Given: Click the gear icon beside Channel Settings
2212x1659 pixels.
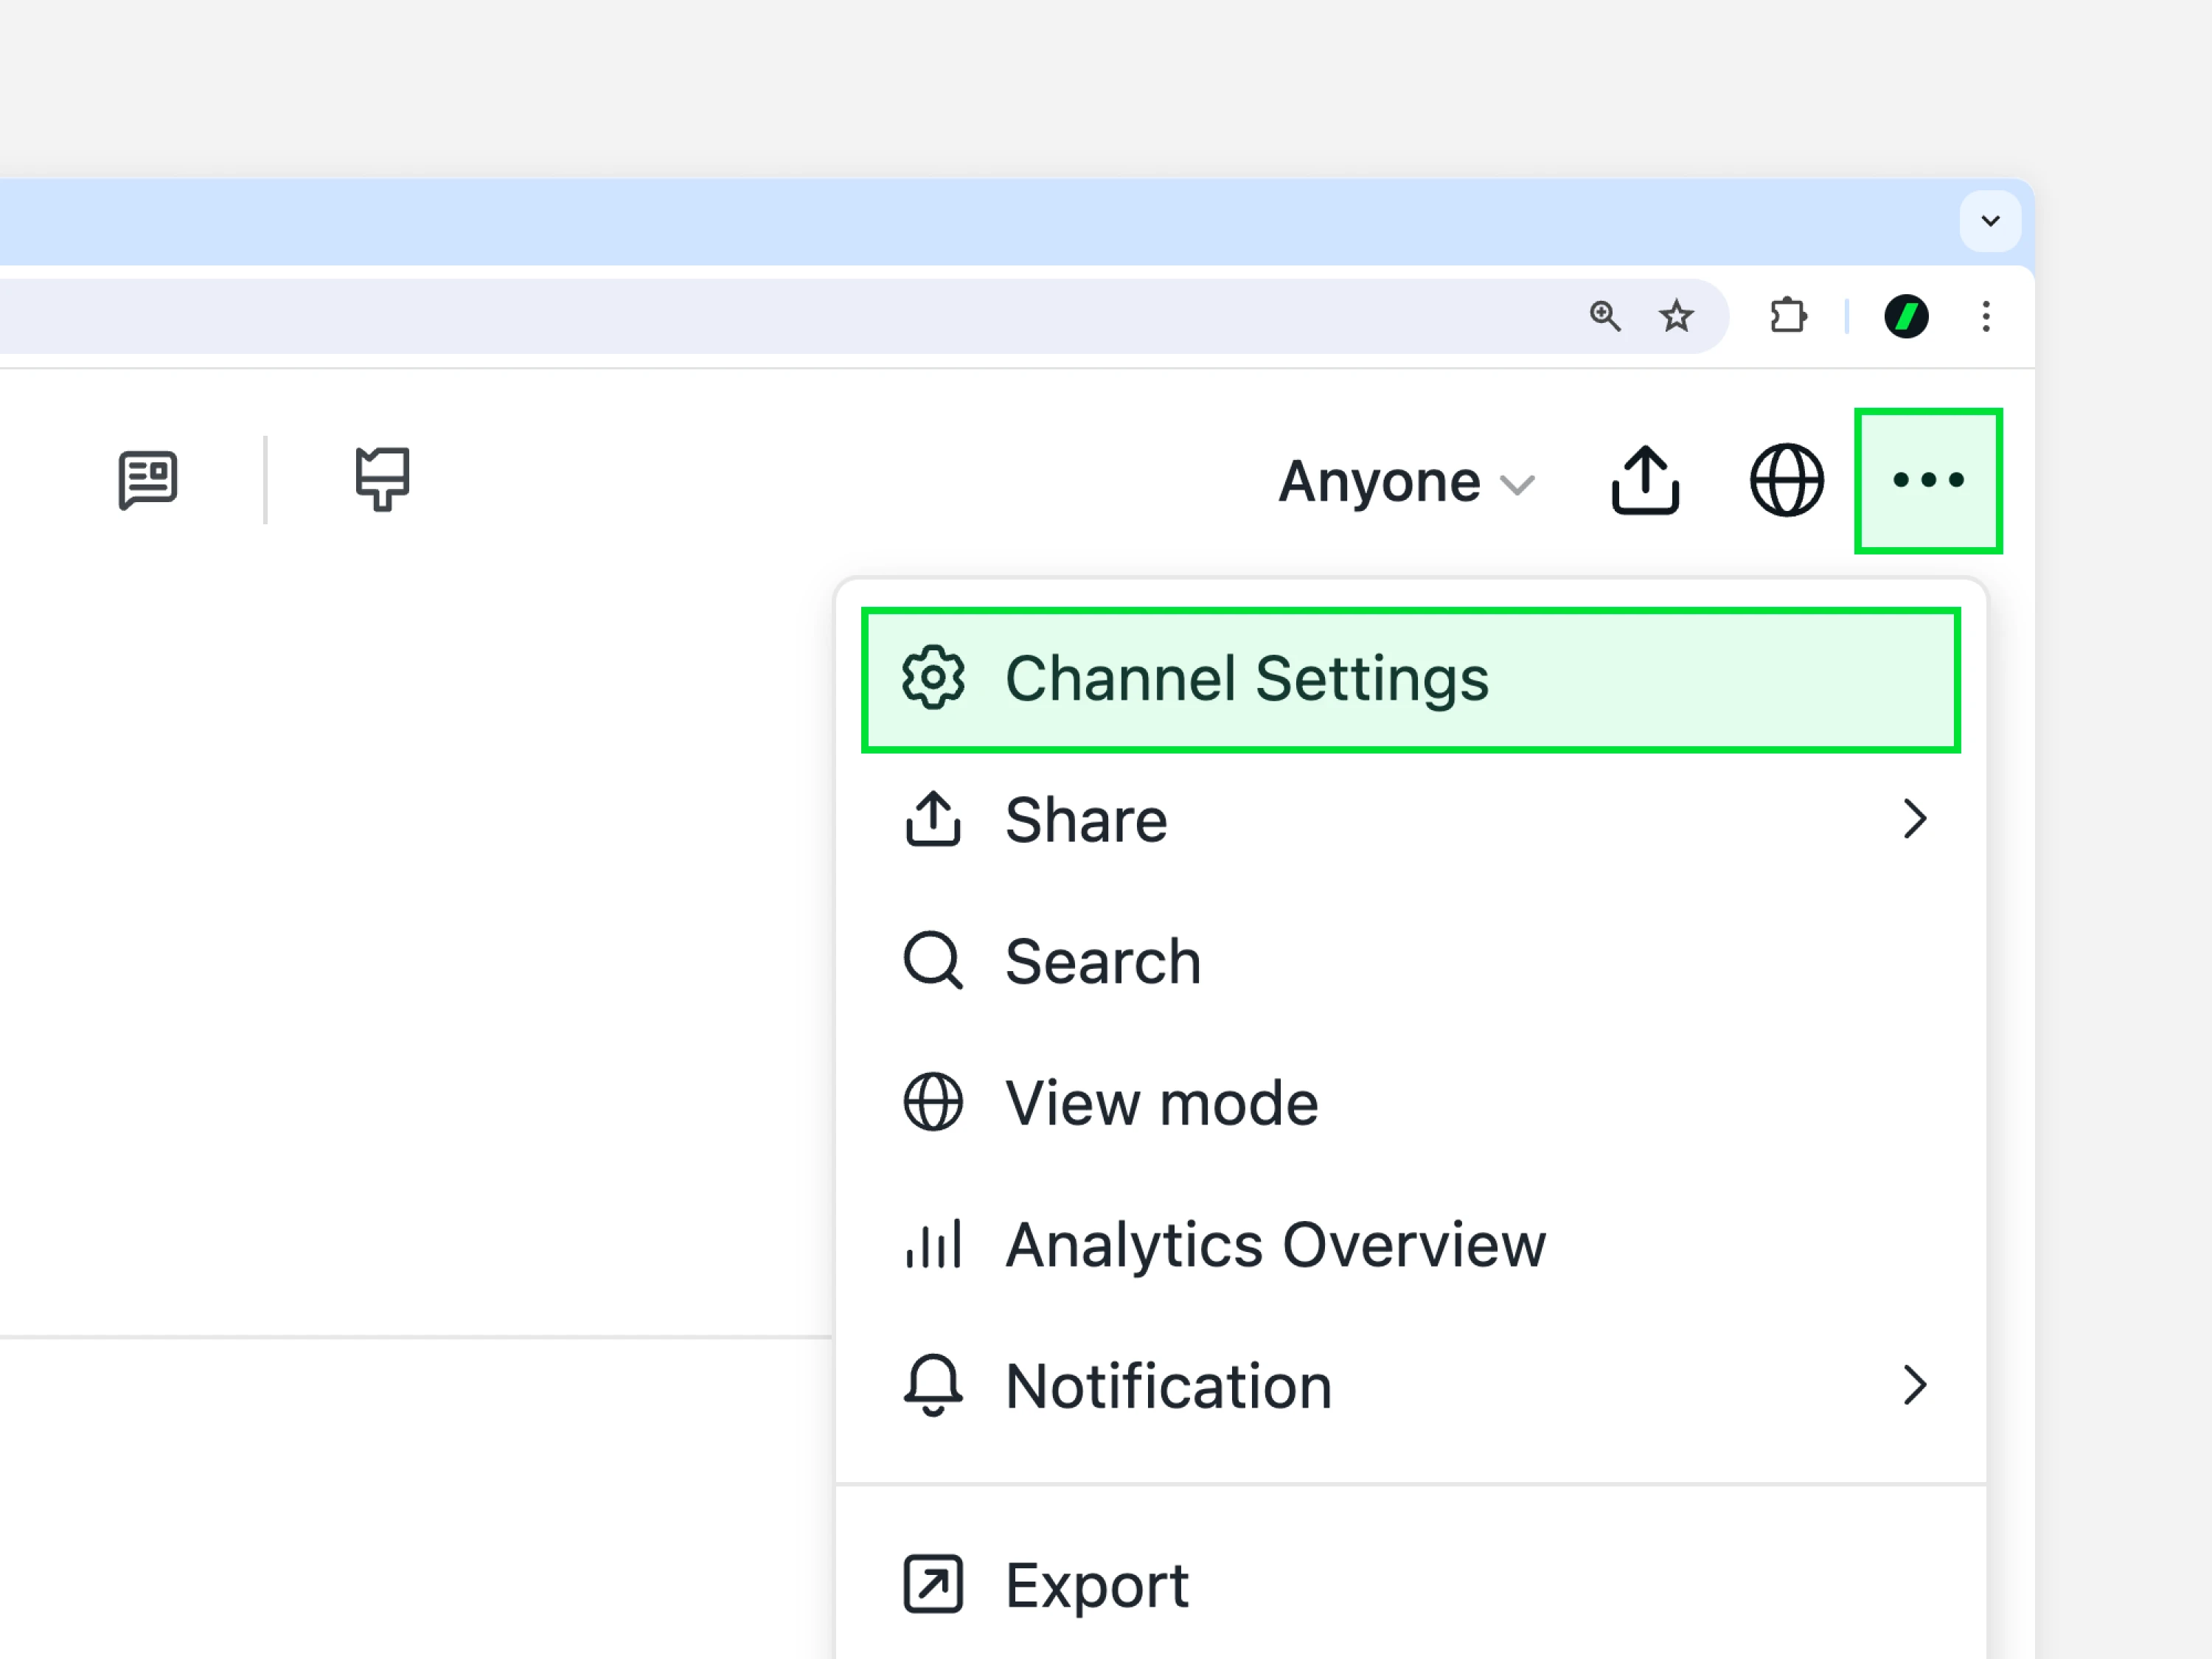Looking at the screenshot, I should coord(933,678).
